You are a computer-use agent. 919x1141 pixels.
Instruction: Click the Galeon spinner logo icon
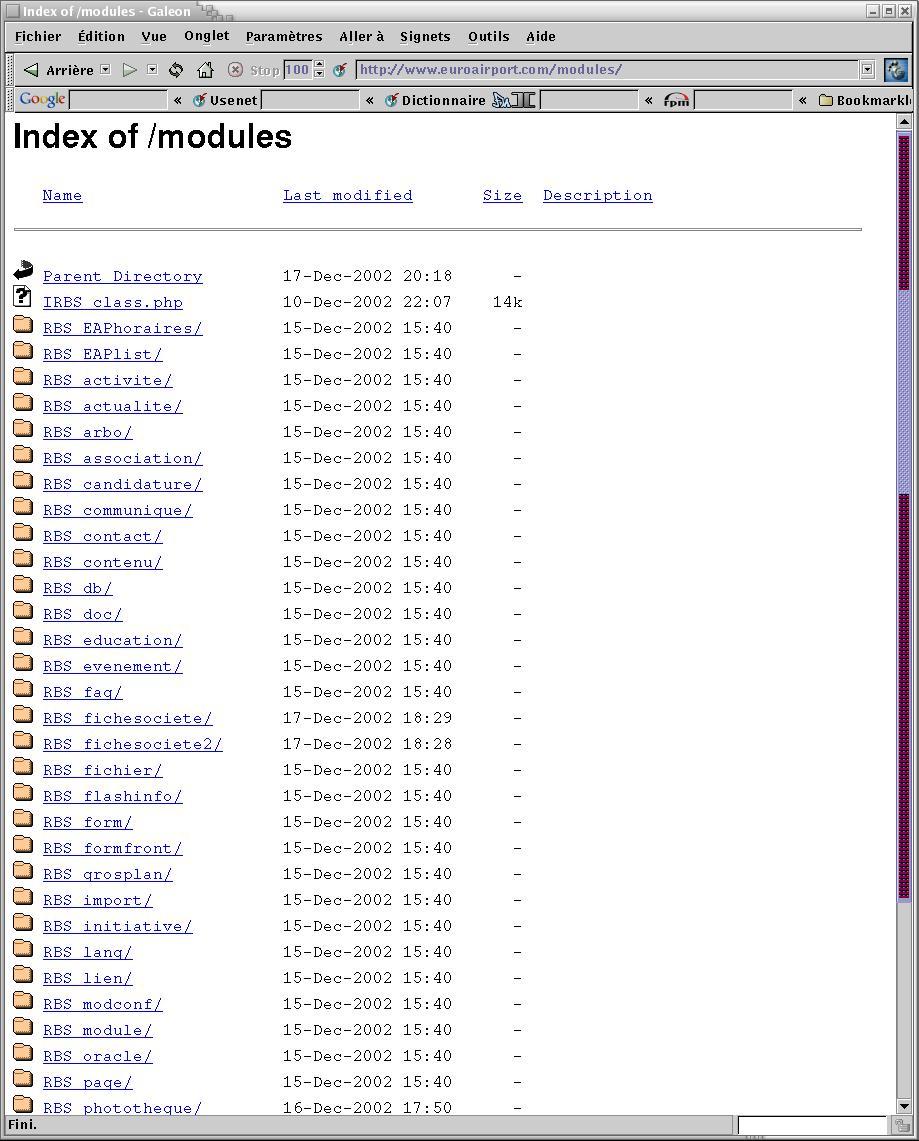(896, 70)
